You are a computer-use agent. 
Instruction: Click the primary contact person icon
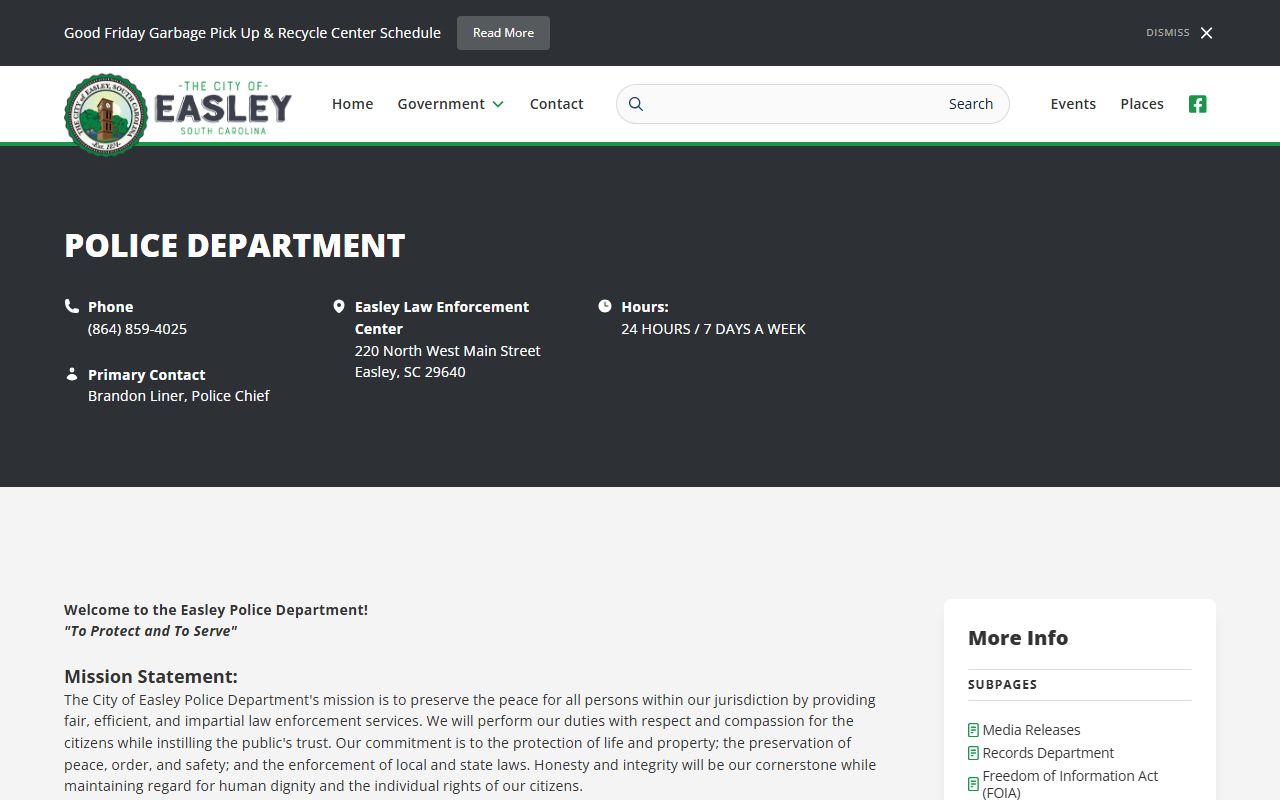tap(72, 374)
